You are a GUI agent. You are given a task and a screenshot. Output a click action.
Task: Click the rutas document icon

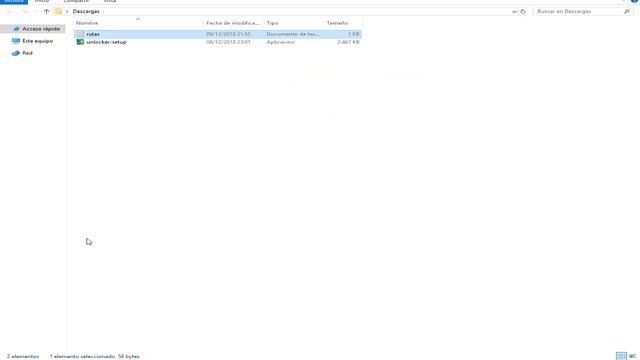(x=80, y=34)
